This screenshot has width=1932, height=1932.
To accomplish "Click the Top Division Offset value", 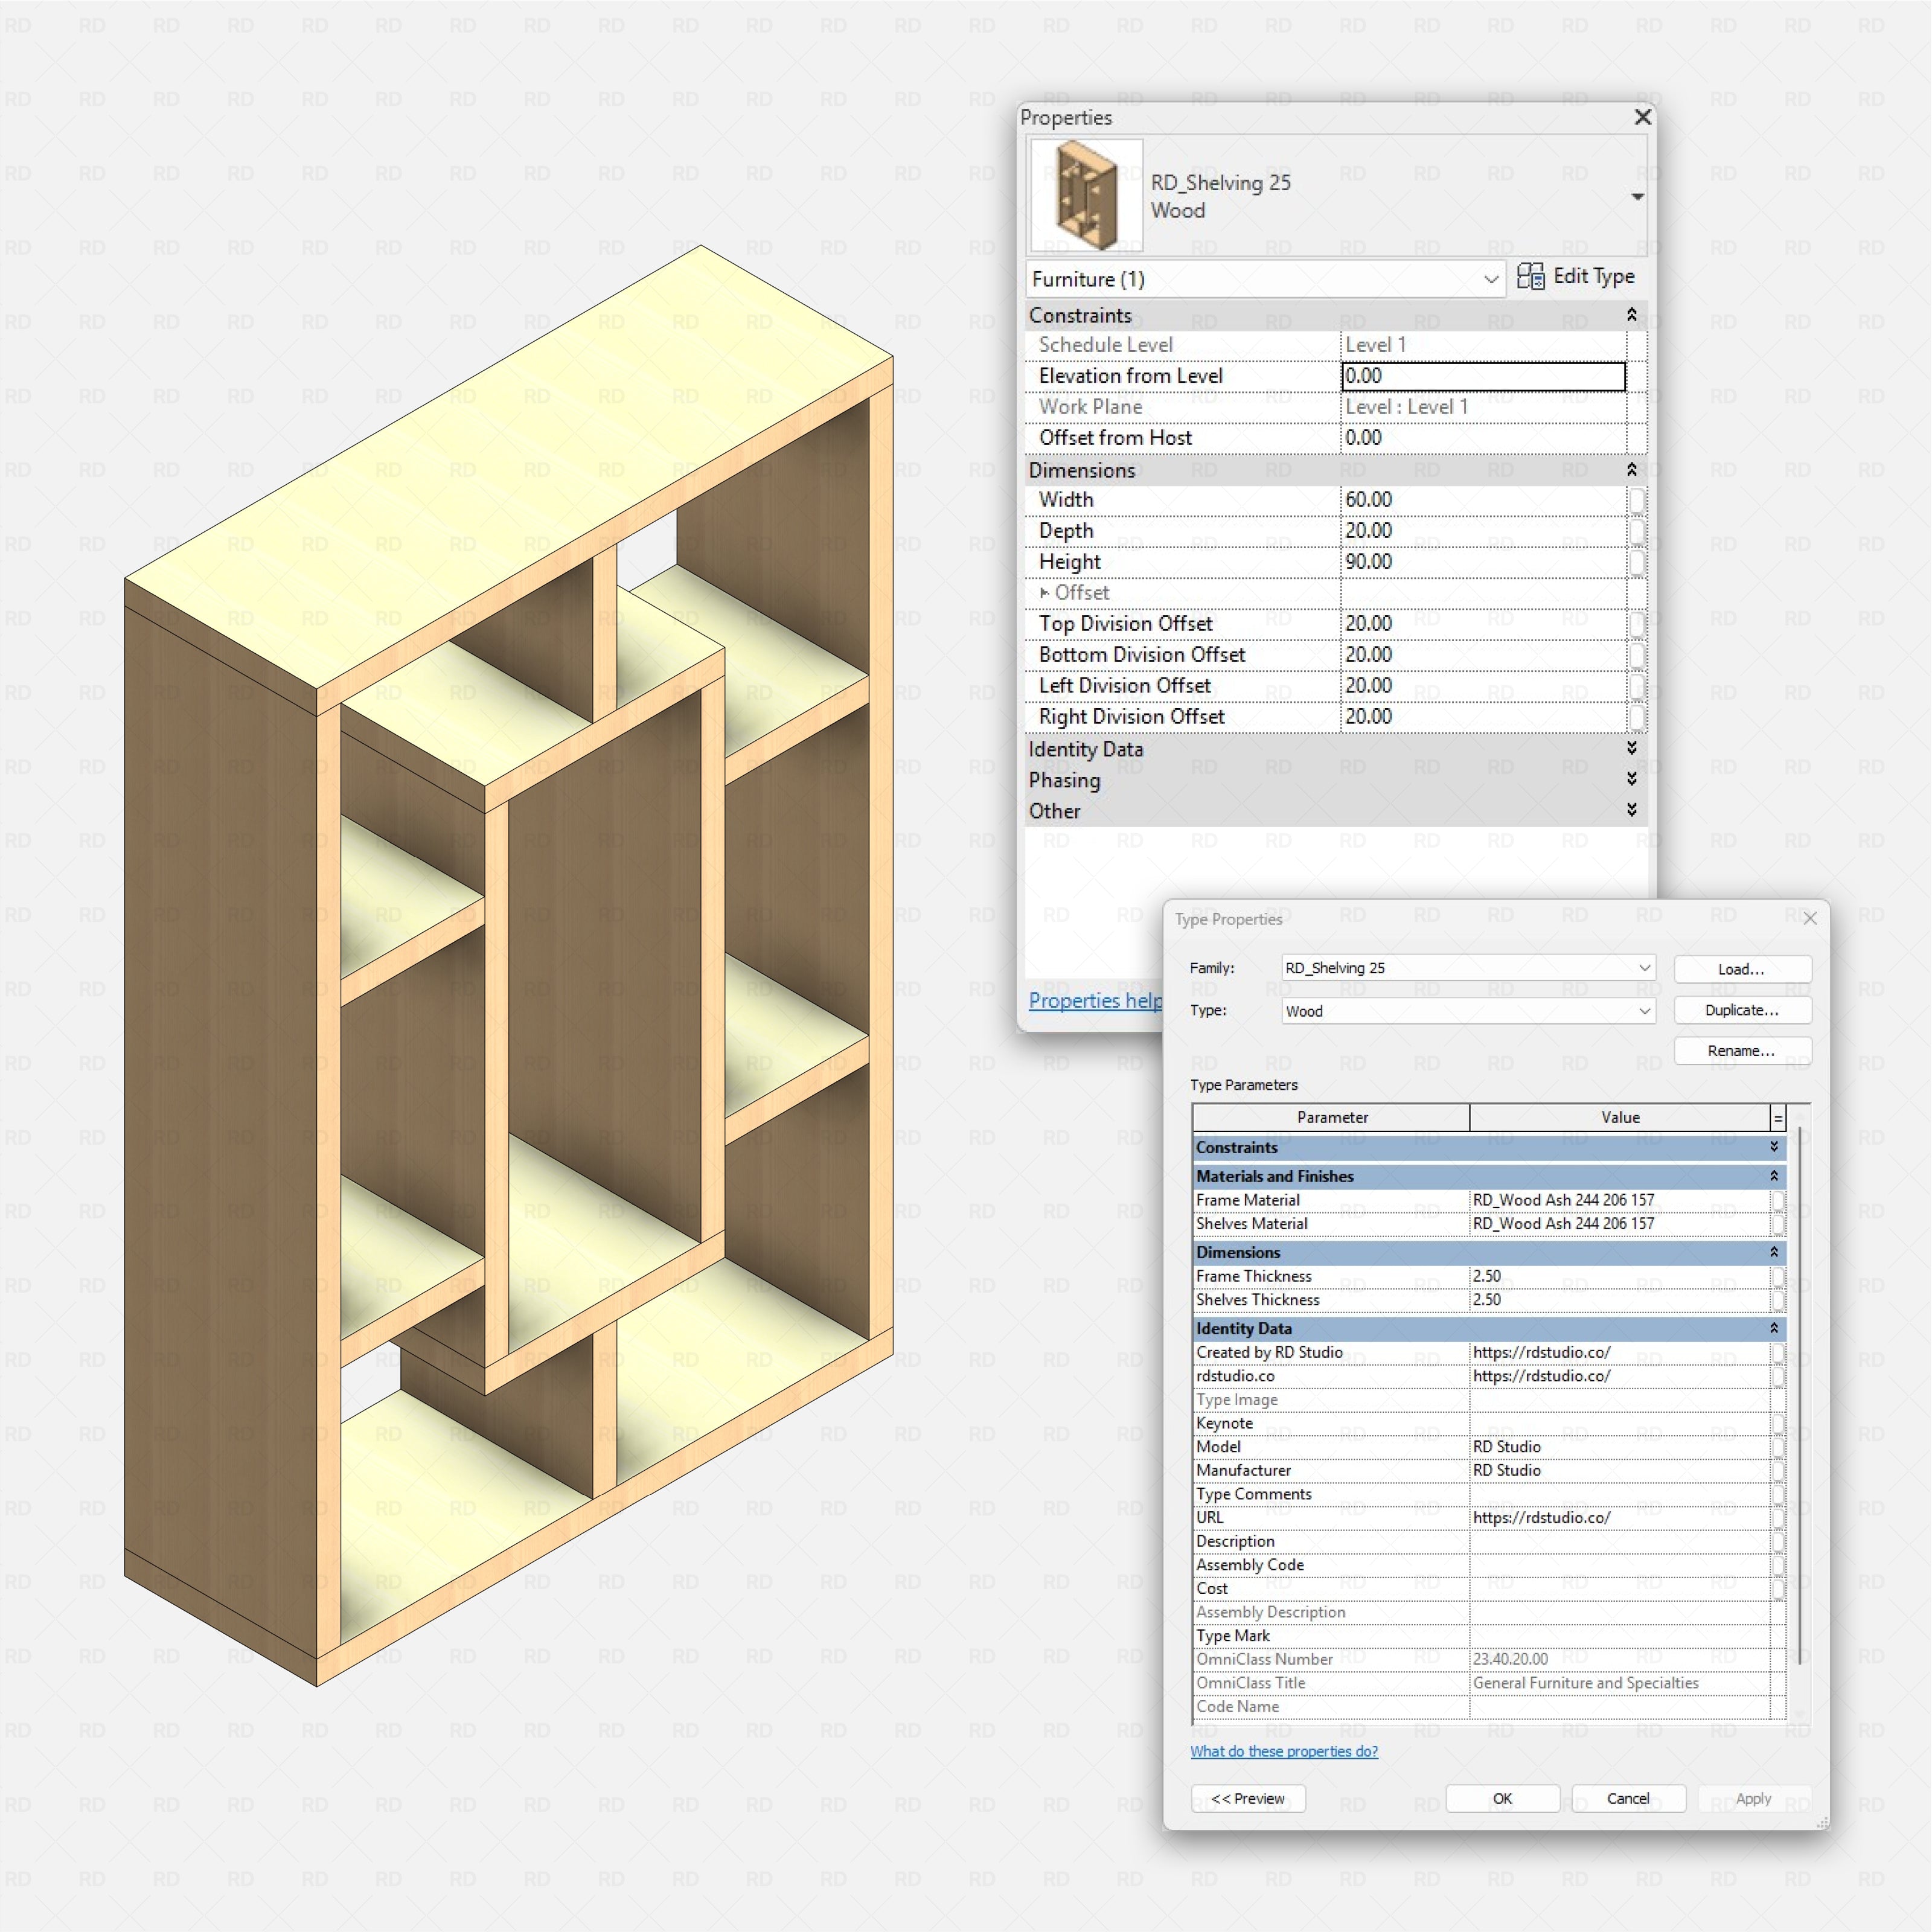I will click(1483, 624).
